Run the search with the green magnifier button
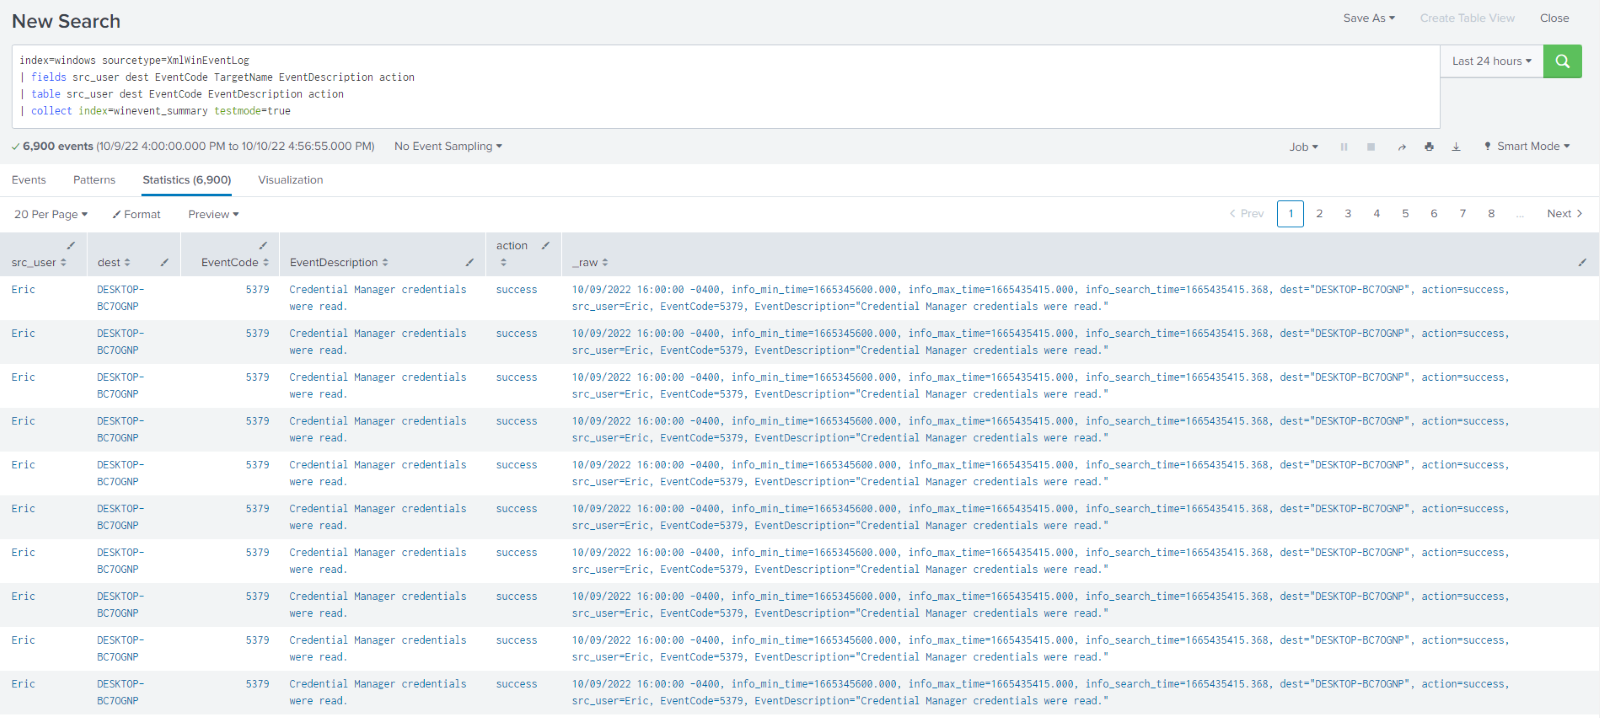The height and width of the screenshot is (718, 1600). (x=1562, y=61)
